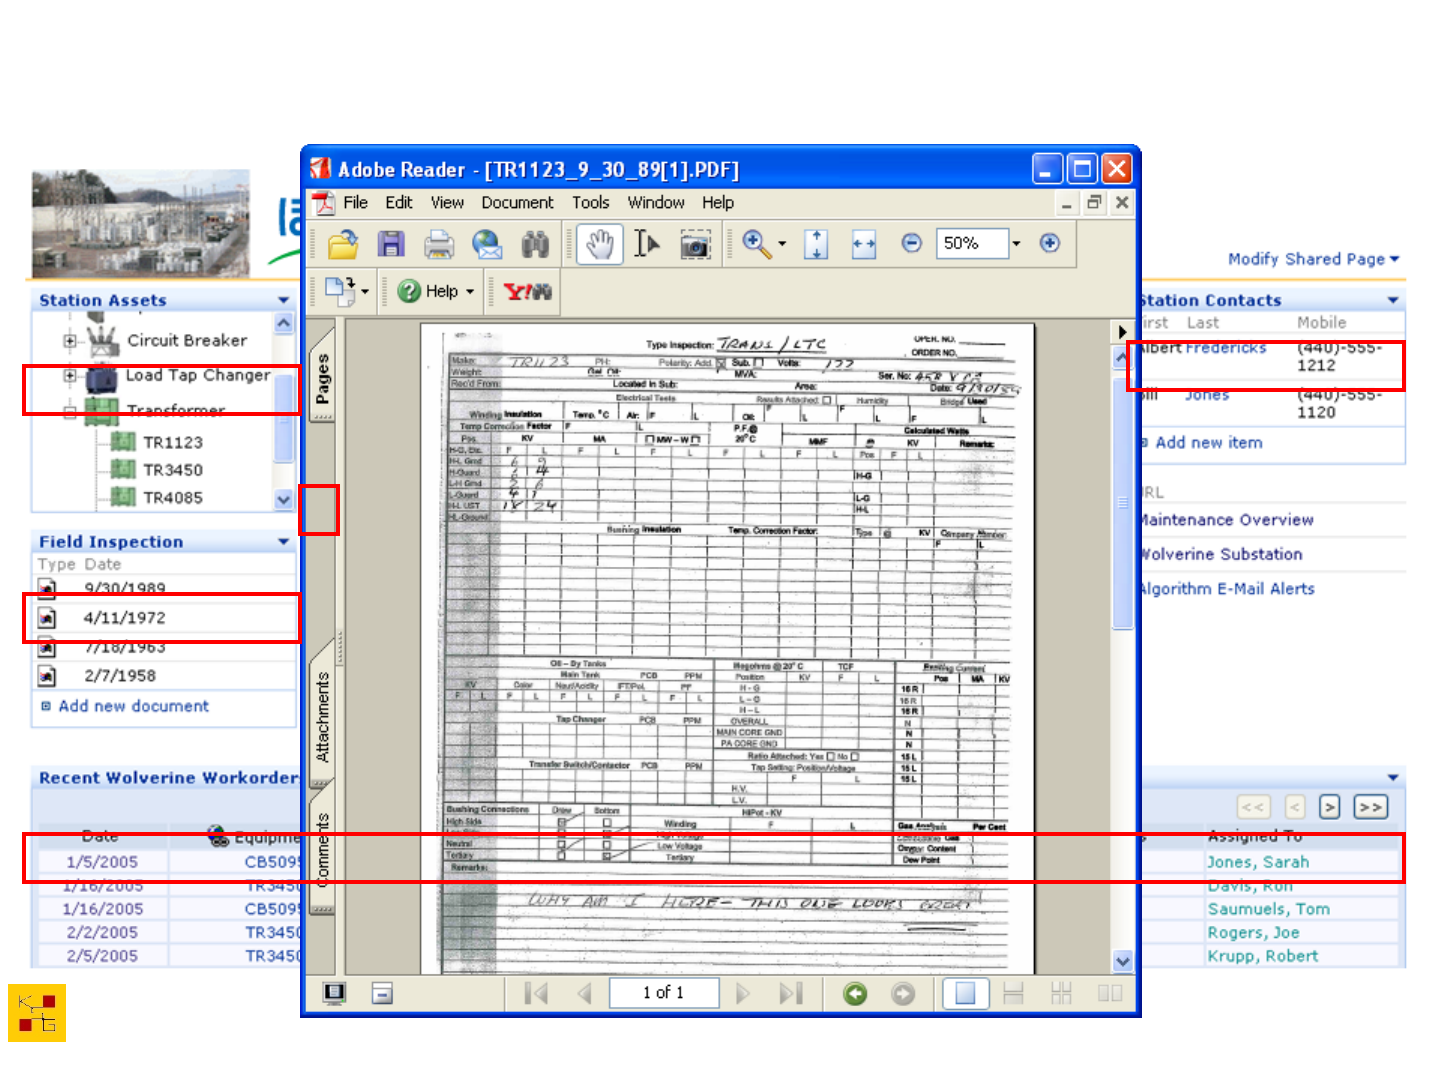Click the Fit Width icon

point(864,244)
